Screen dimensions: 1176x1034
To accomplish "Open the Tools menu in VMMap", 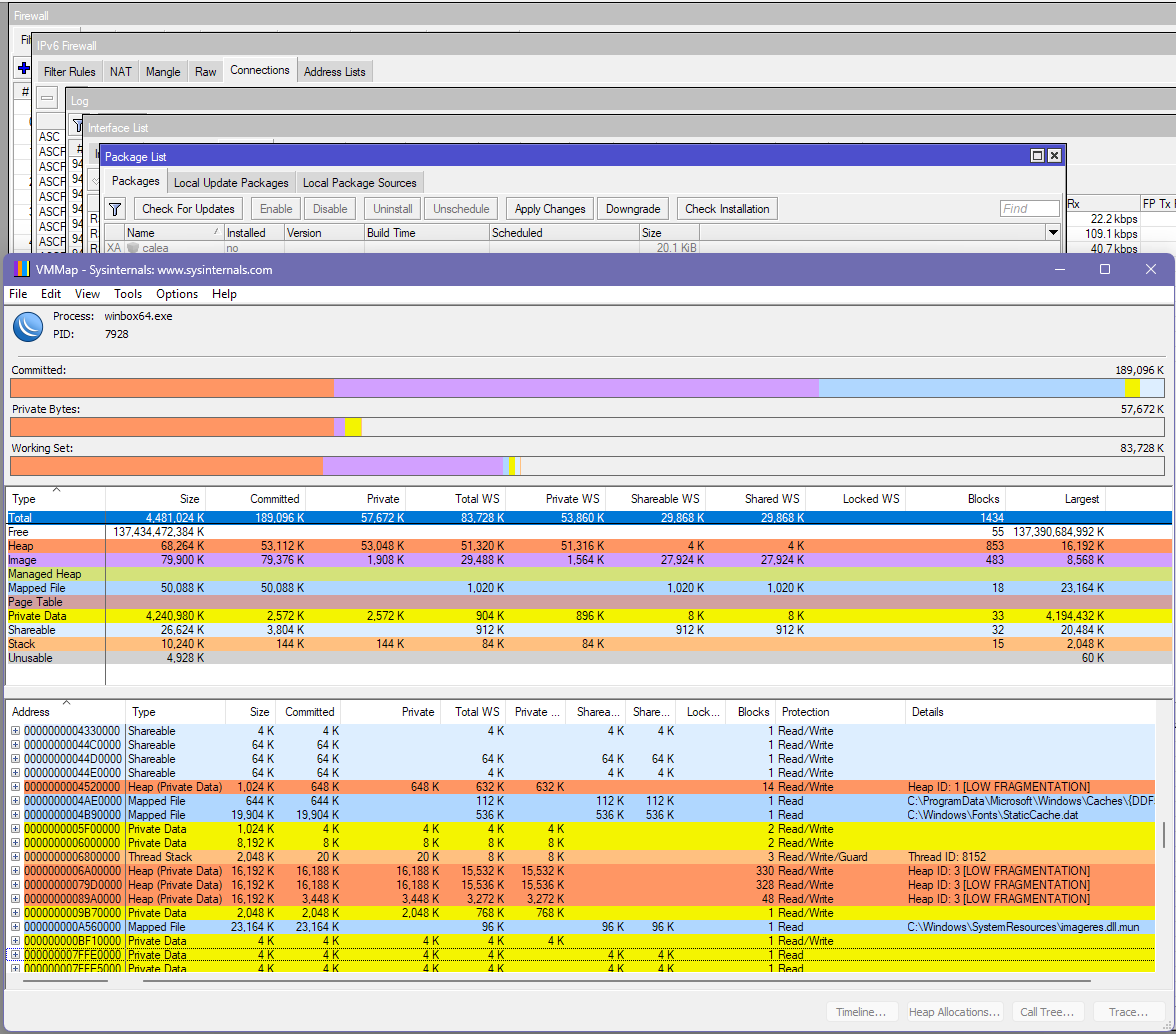I will (128, 294).
